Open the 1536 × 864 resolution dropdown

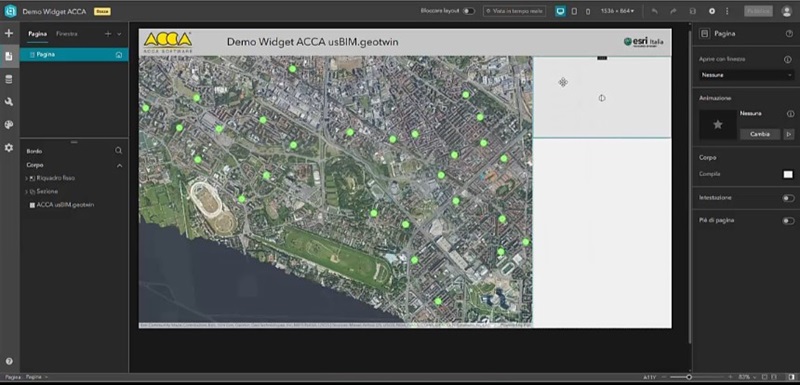pyautogui.click(x=617, y=11)
